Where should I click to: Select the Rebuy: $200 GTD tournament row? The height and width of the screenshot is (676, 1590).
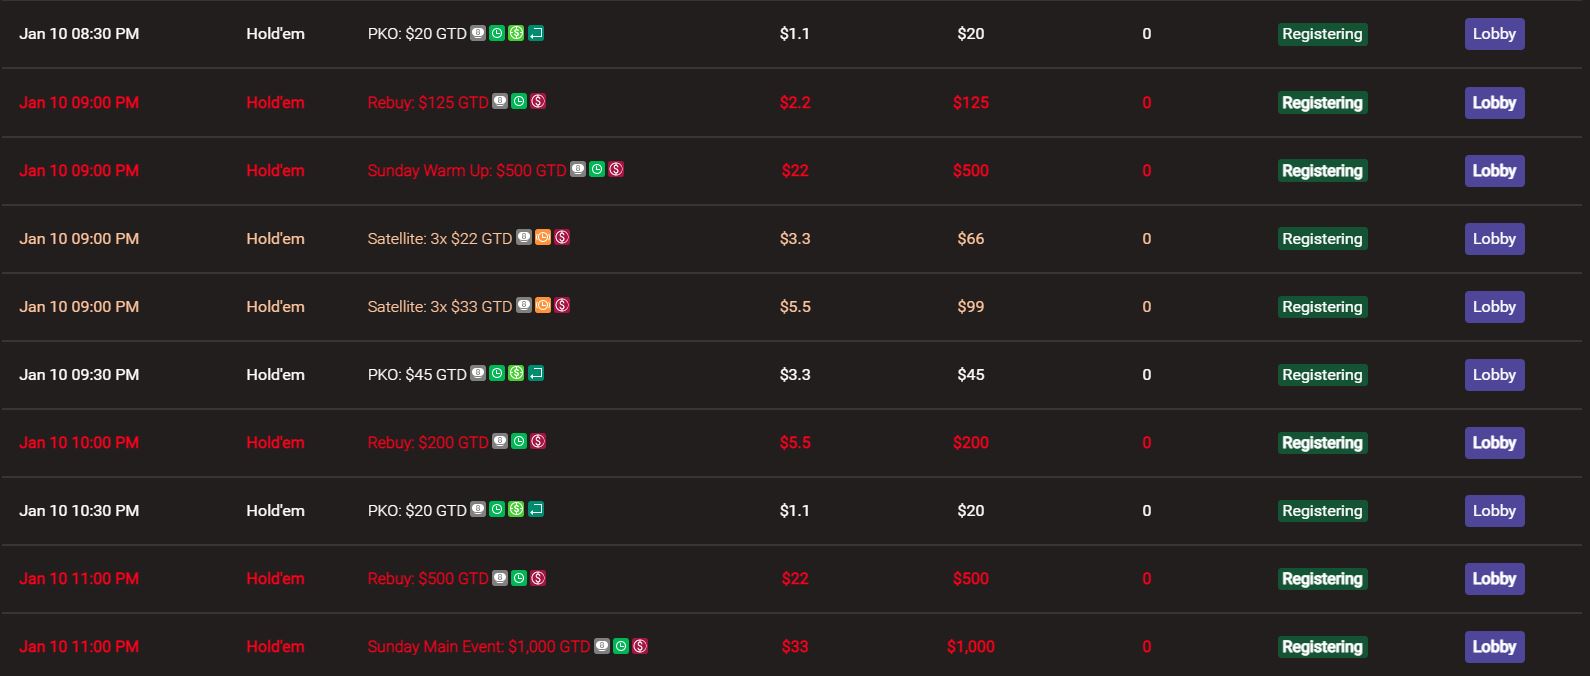pos(795,443)
